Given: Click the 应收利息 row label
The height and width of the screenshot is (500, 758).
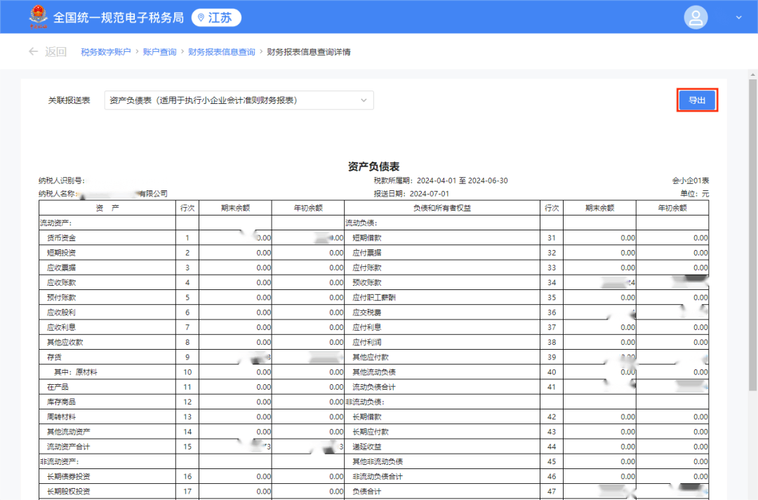Looking at the screenshot, I should [61, 327].
